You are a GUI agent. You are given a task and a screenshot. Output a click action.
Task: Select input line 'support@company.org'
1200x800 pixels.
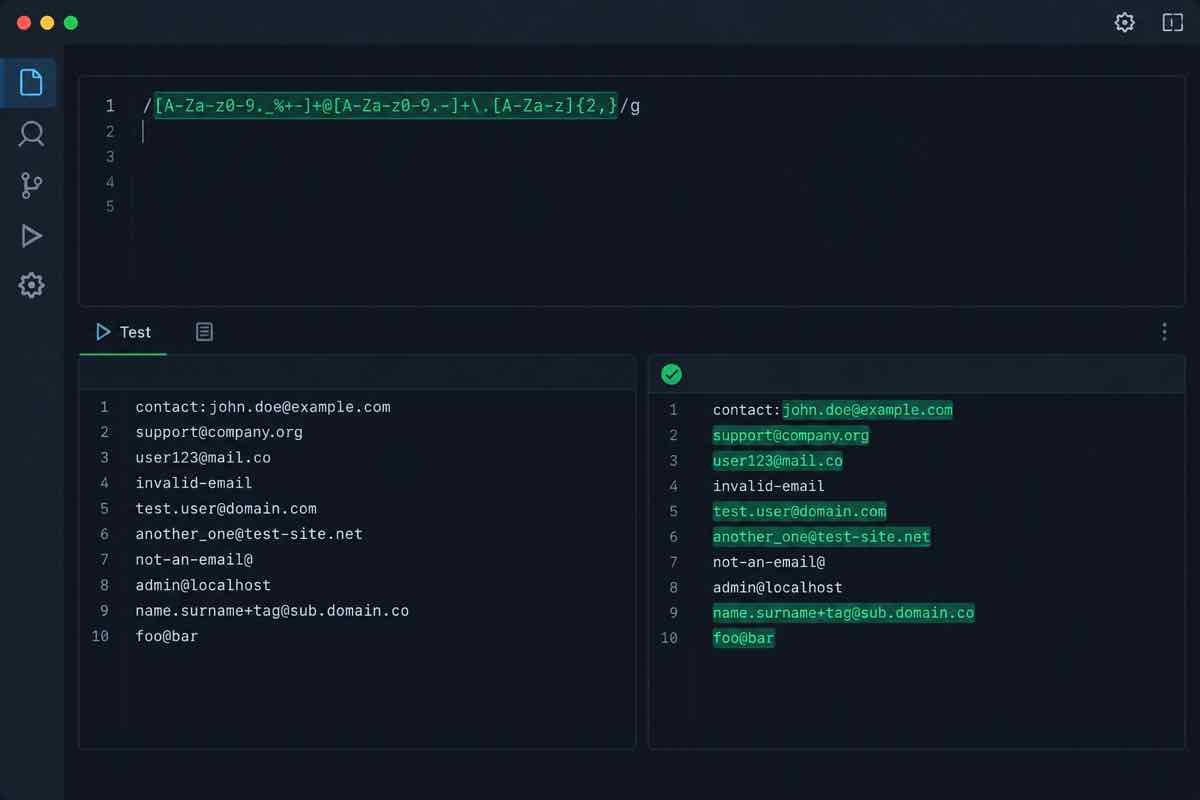(219, 432)
